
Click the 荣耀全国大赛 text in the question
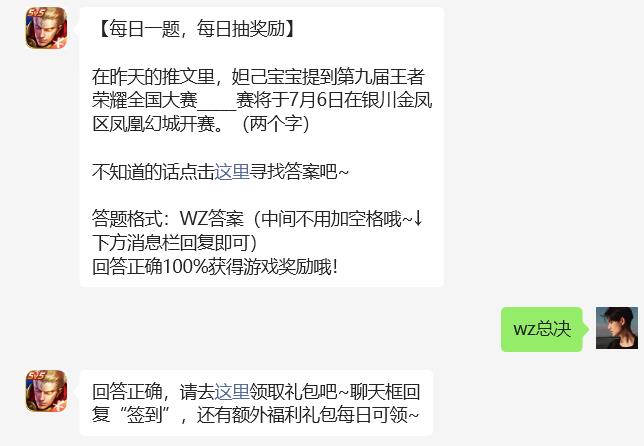(145, 101)
